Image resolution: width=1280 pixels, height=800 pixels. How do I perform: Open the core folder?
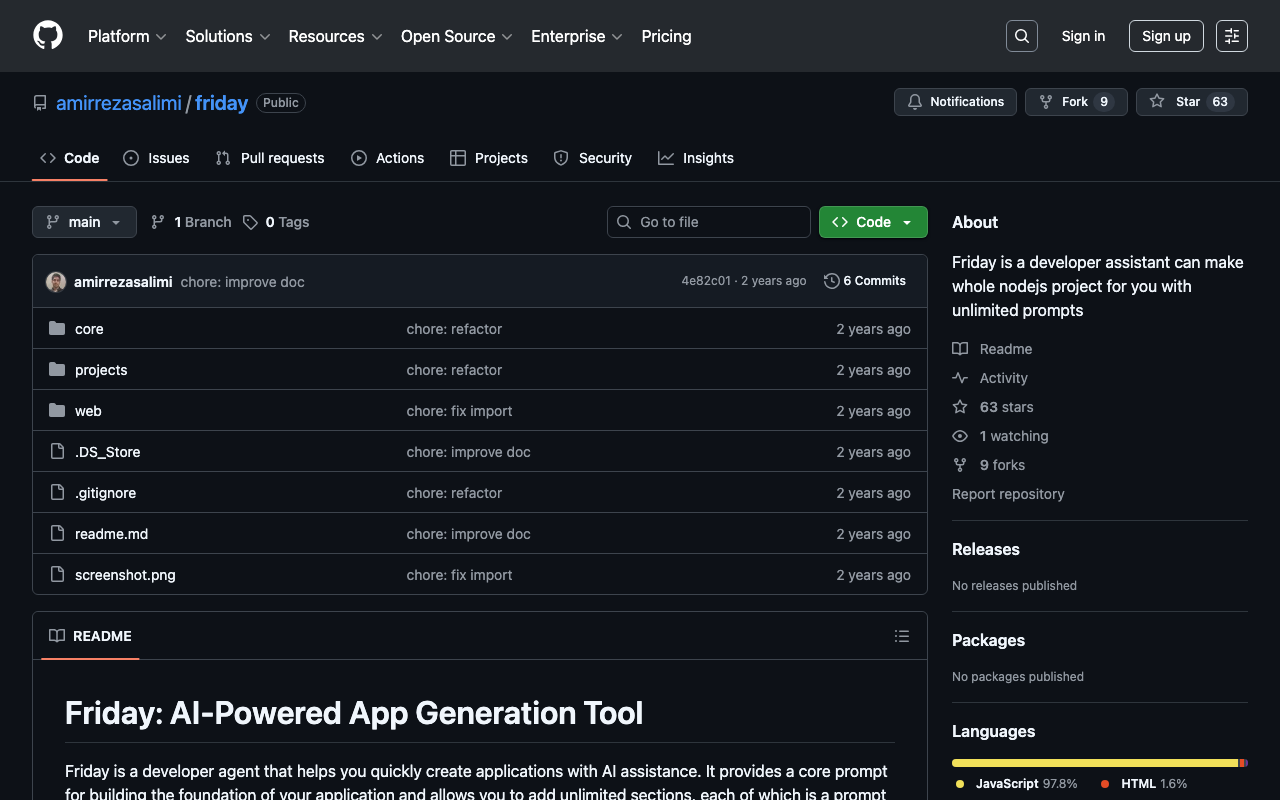pos(89,329)
